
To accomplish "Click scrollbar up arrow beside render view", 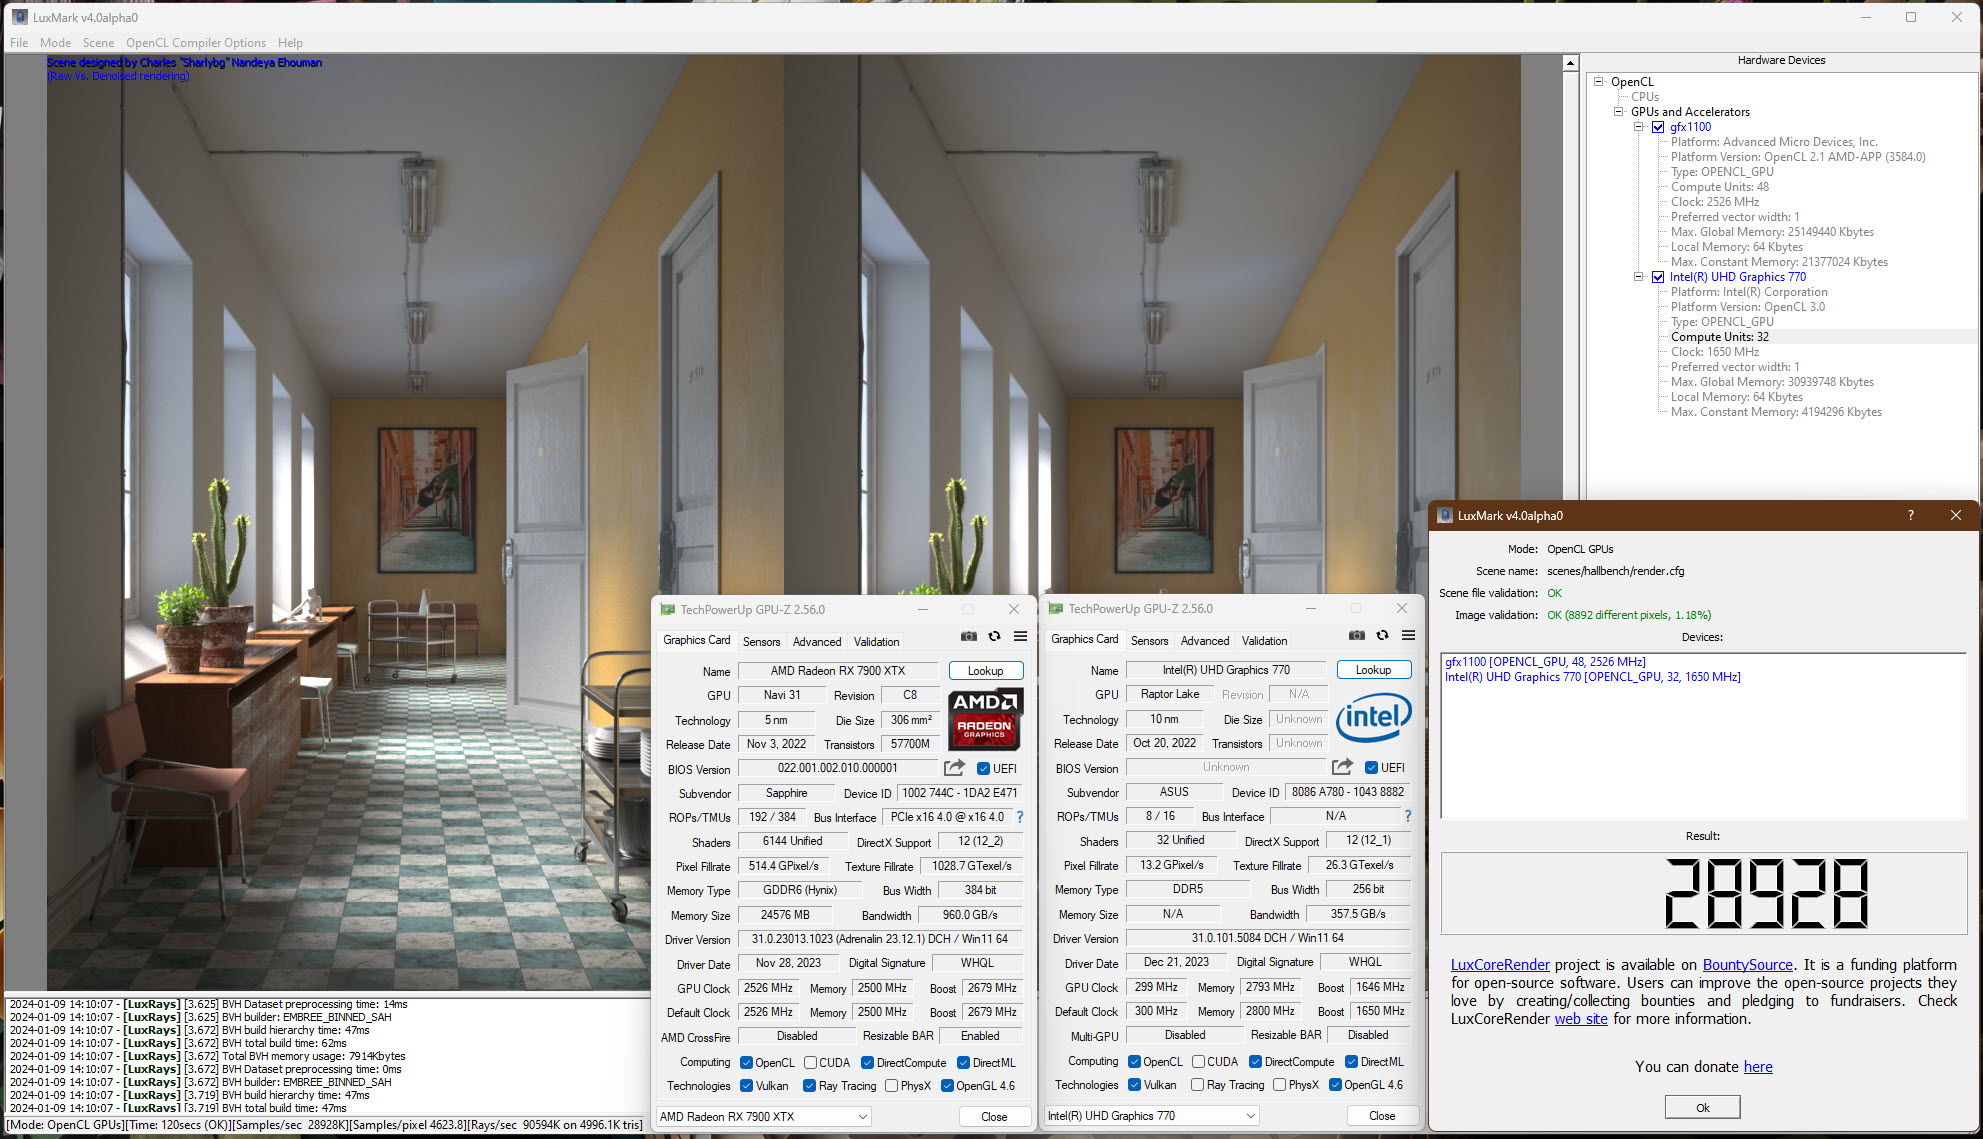I will point(1571,63).
